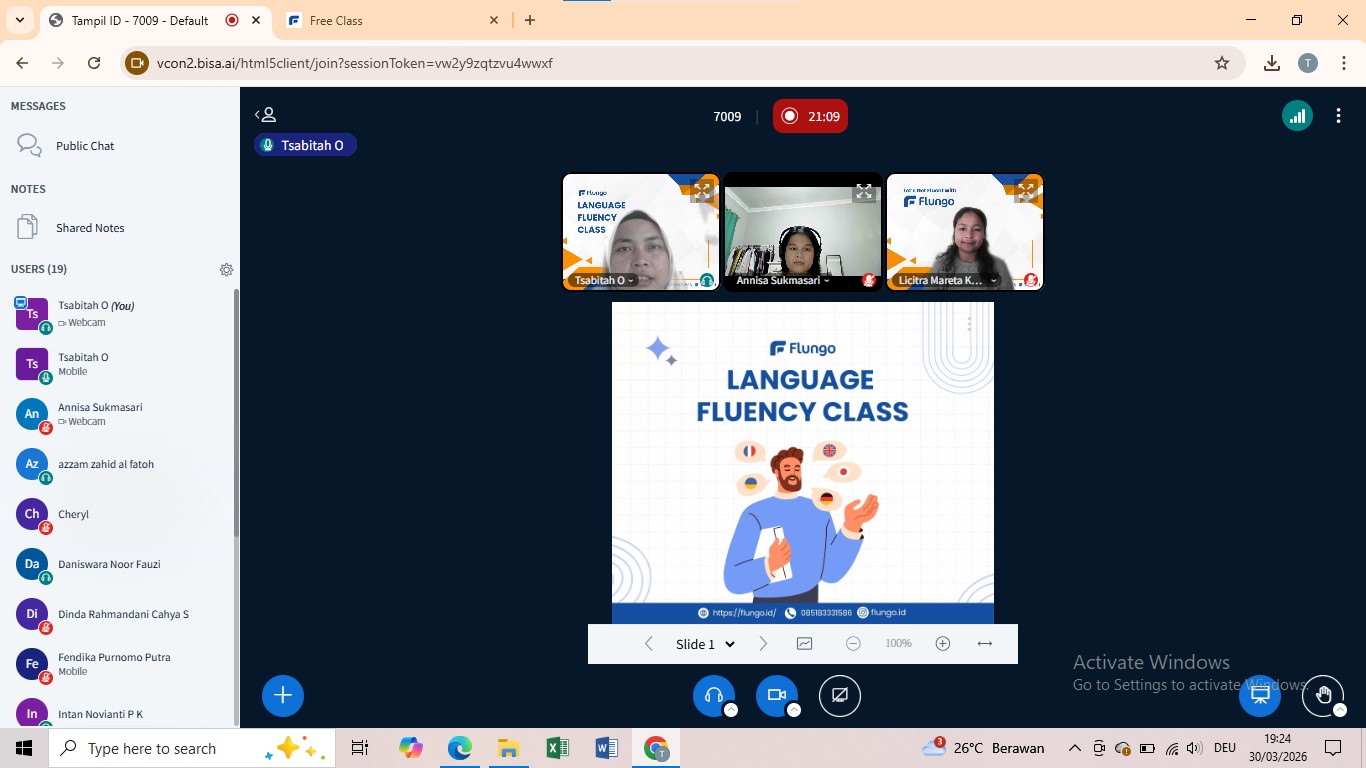Click the Windows search box
Image resolution: width=1366 pixels, height=768 pixels.
pyautogui.click(x=190, y=748)
